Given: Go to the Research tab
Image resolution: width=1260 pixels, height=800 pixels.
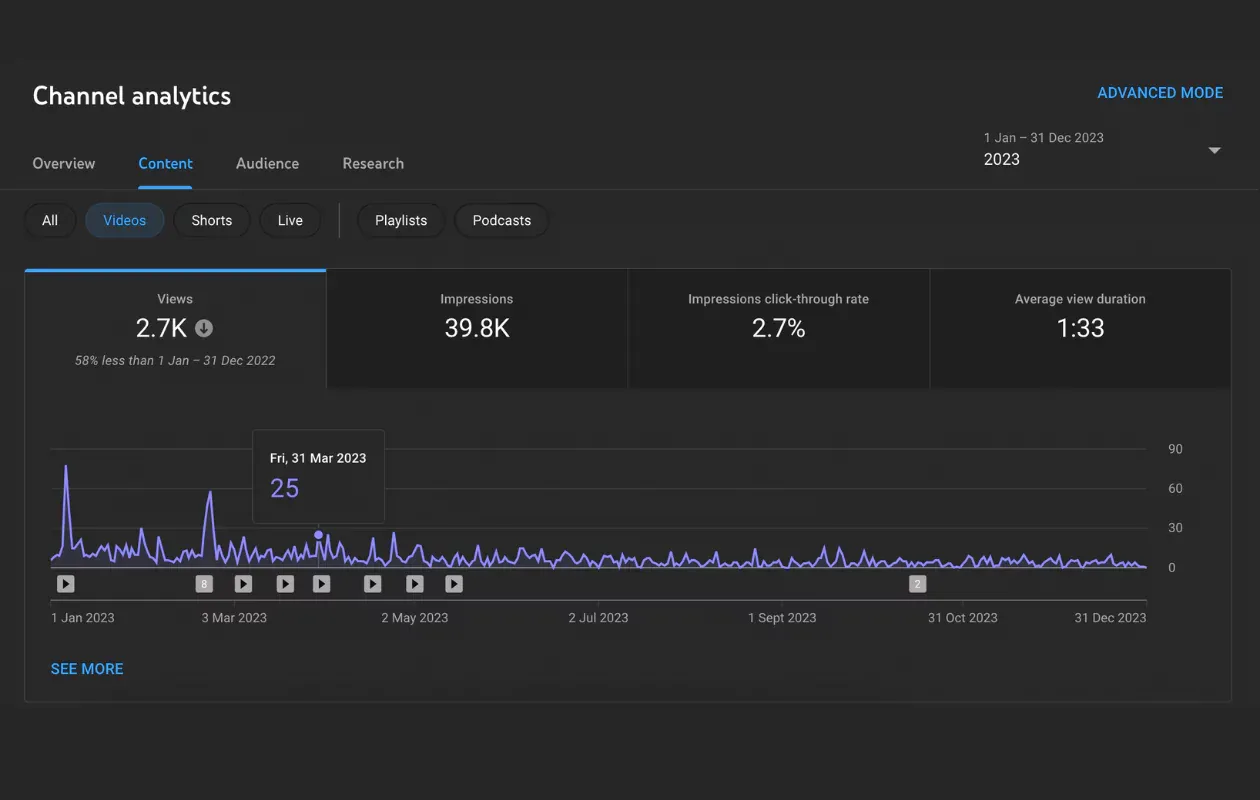Looking at the screenshot, I should point(373,163).
